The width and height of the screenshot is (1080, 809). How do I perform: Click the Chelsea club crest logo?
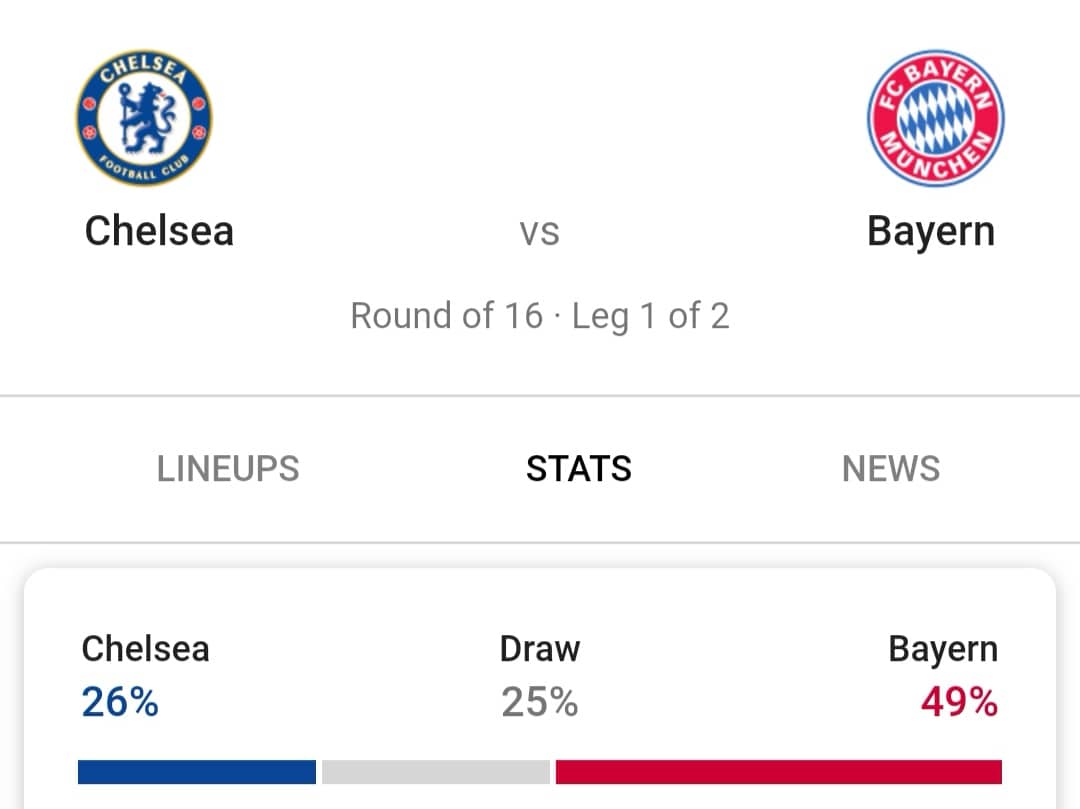point(144,118)
